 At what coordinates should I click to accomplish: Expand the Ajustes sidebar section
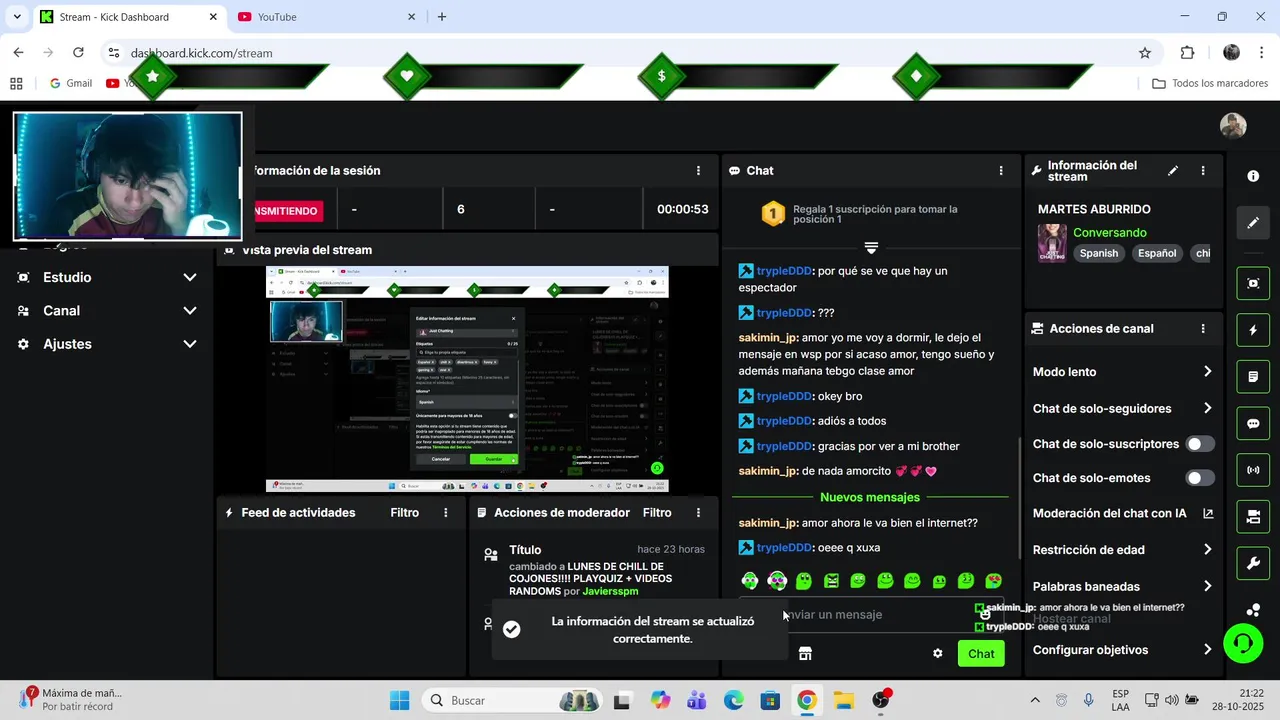pos(107,344)
